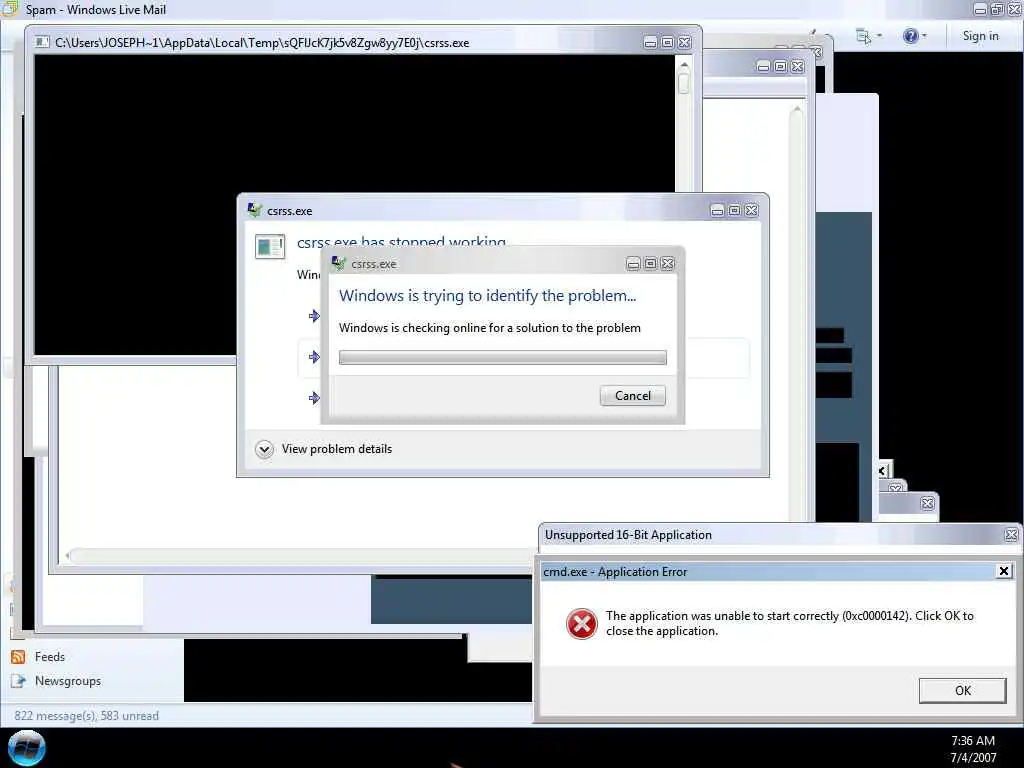This screenshot has height=768, width=1024.
Task: Click the Newsgroups icon in sidebar
Action: pyautogui.click(x=18, y=681)
